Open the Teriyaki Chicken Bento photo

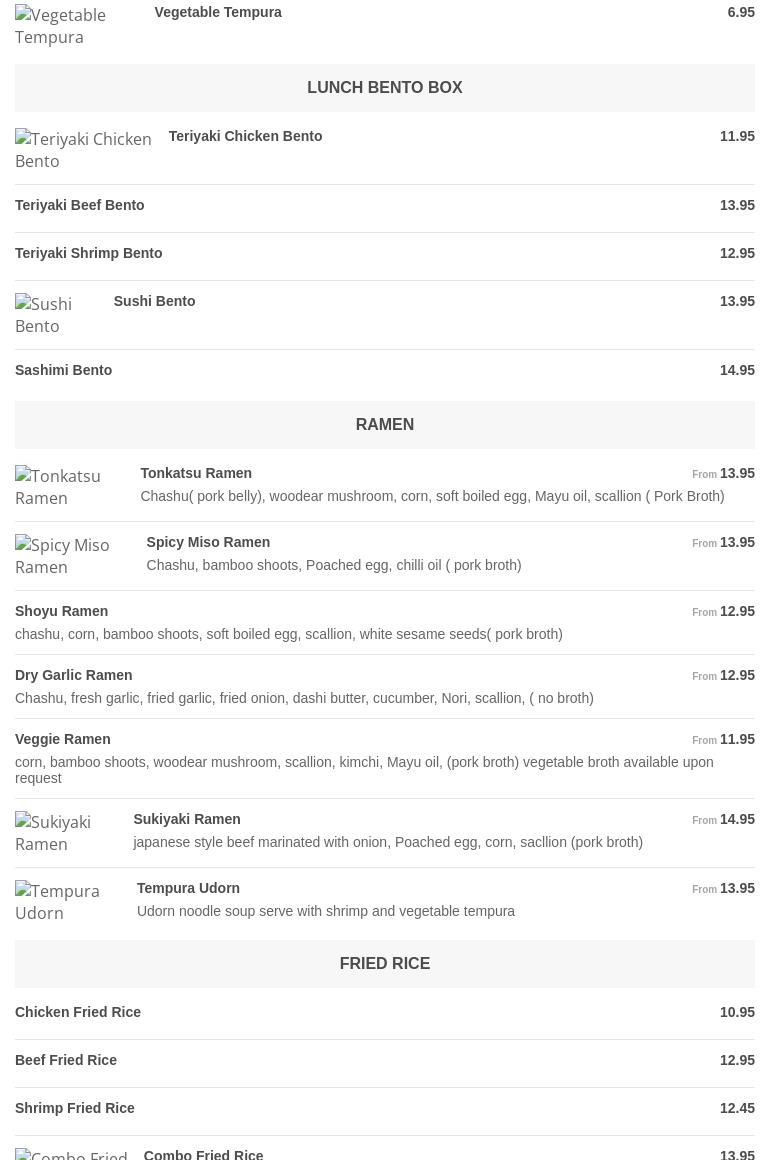(x=83, y=150)
